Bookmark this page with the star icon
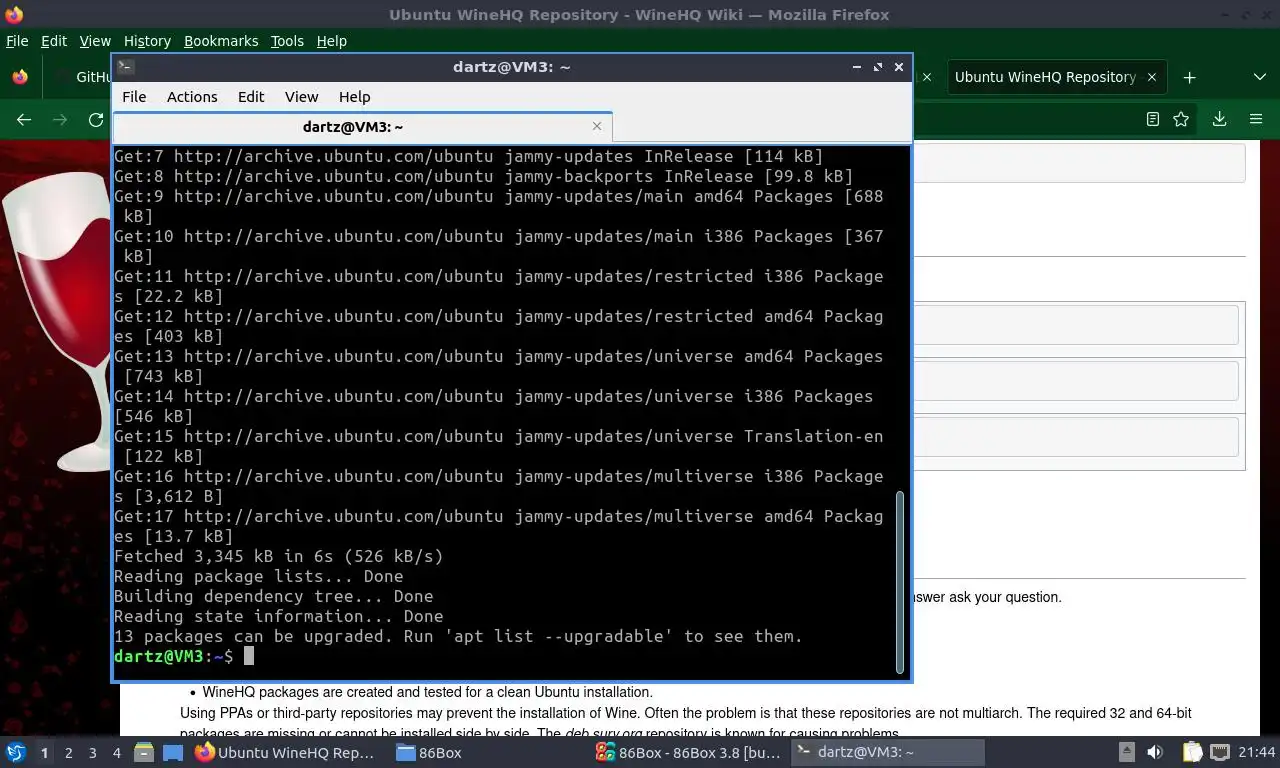The image size is (1280, 768). pos(1181,119)
